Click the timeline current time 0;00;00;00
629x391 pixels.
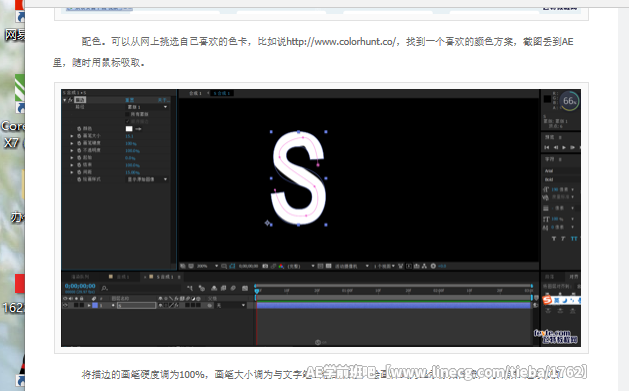[80, 286]
